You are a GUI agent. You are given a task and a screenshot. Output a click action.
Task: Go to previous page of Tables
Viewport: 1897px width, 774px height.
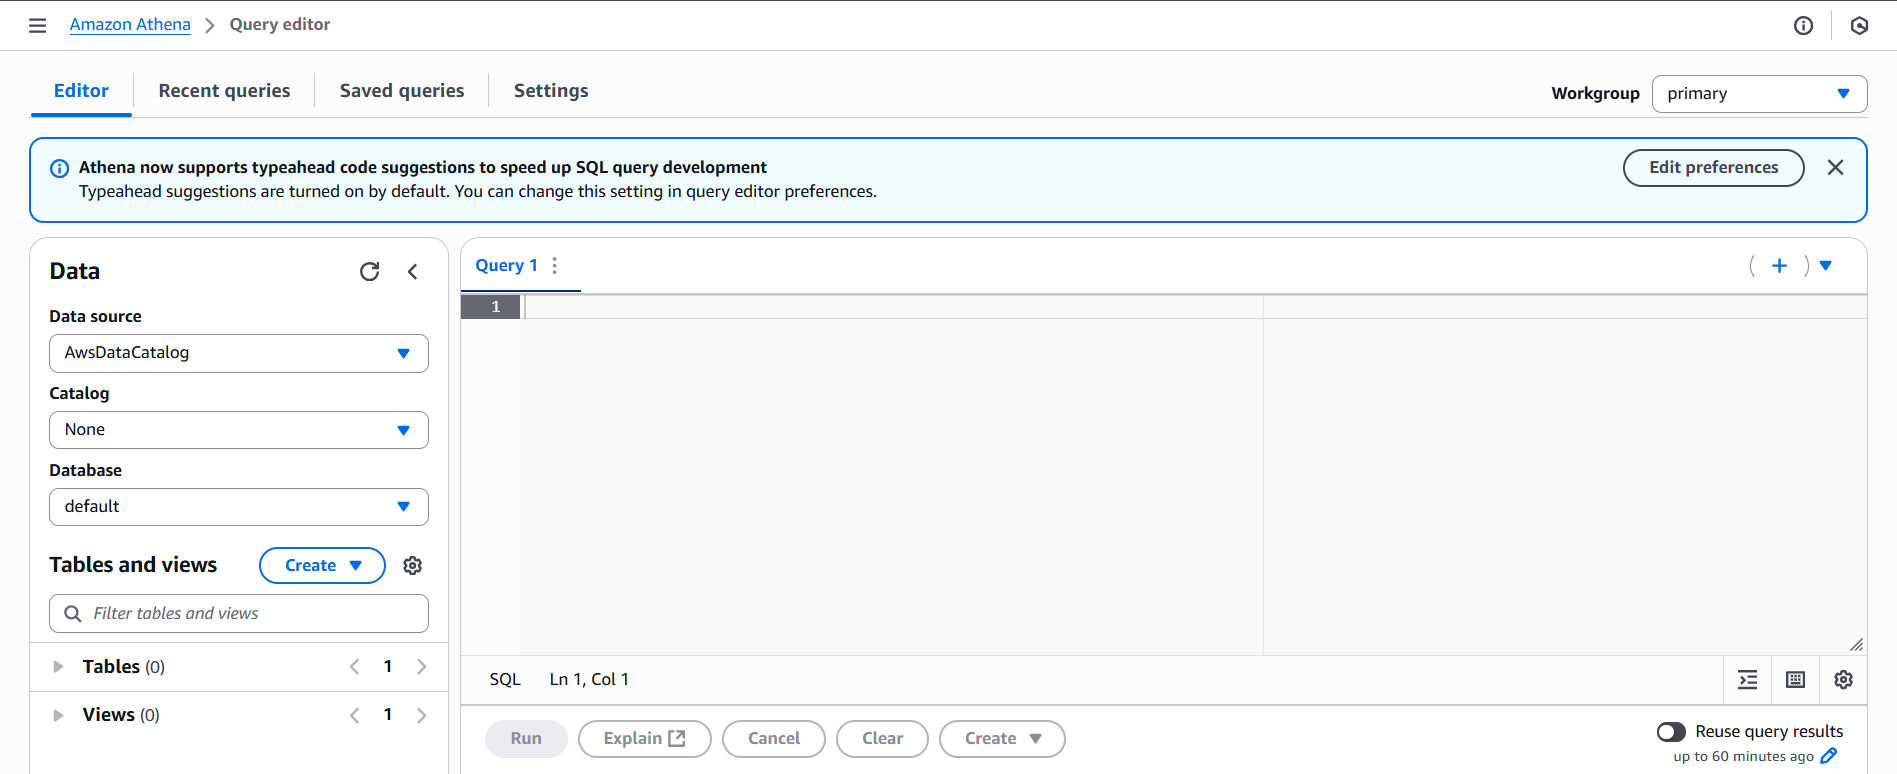pyautogui.click(x=354, y=666)
